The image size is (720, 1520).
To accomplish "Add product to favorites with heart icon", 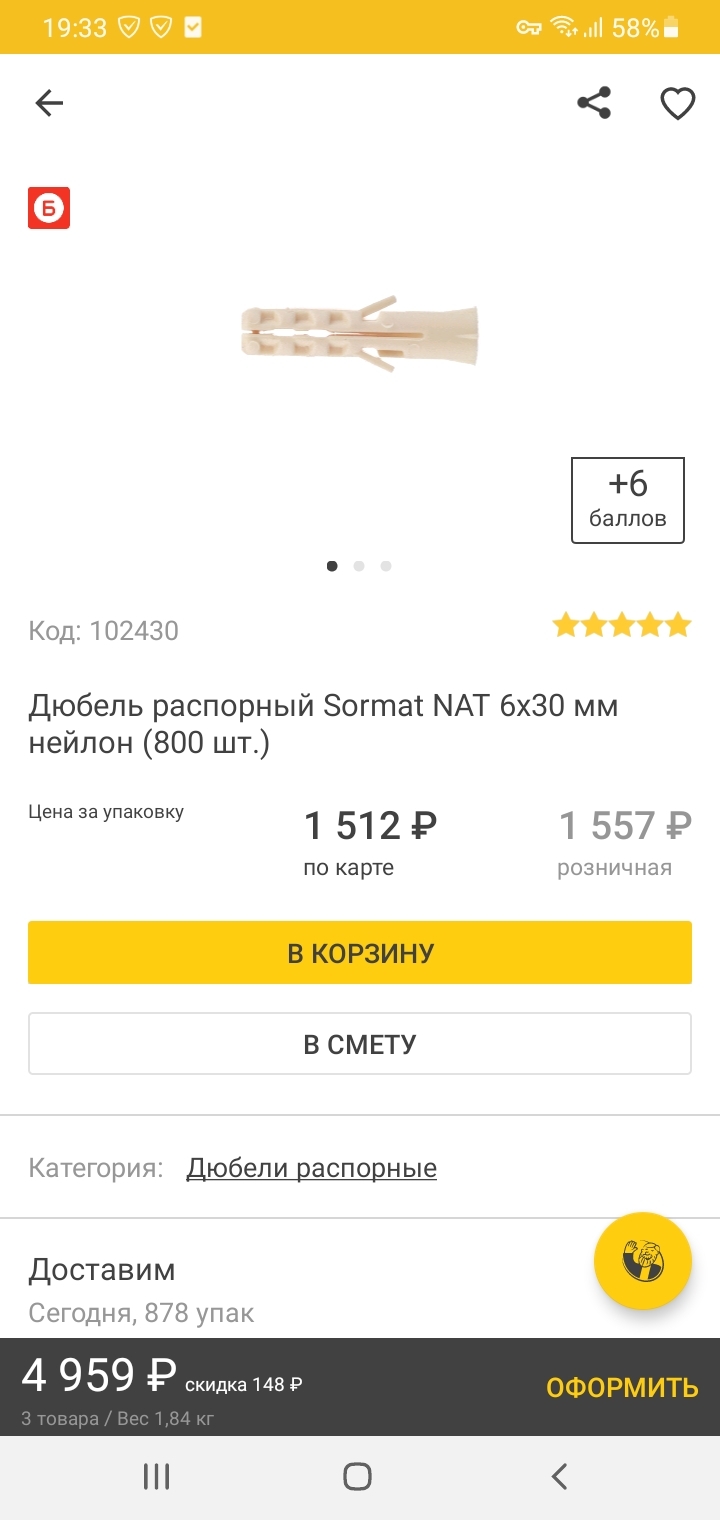I will [677, 103].
